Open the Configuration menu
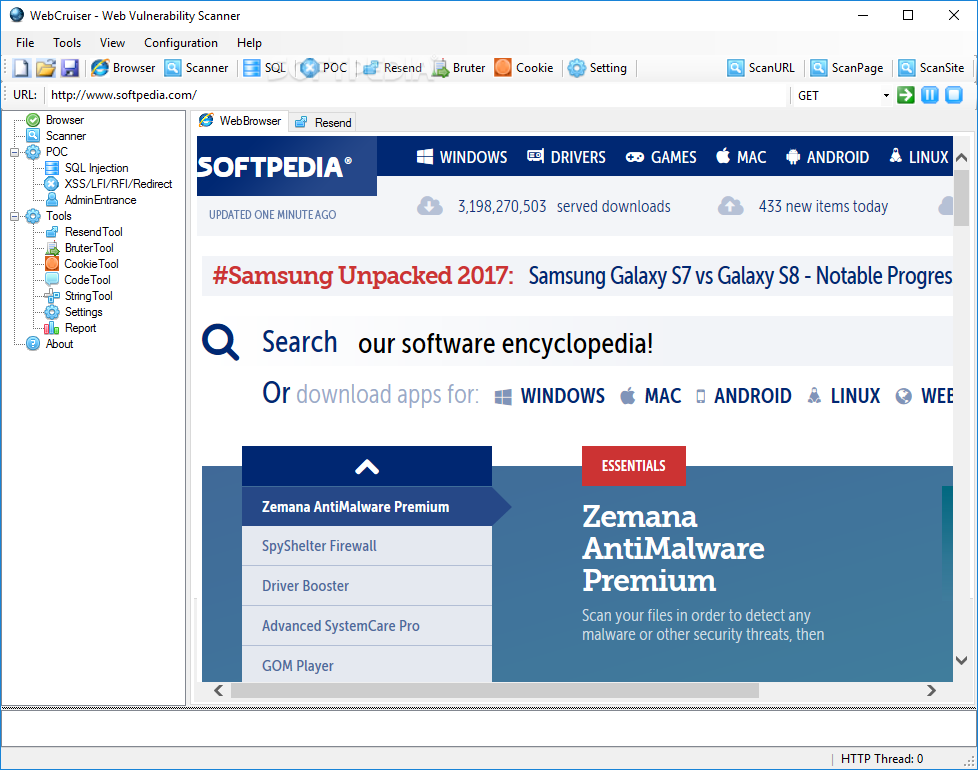The width and height of the screenshot is (978, 770). pyautogui.click(x=181, y=42)
